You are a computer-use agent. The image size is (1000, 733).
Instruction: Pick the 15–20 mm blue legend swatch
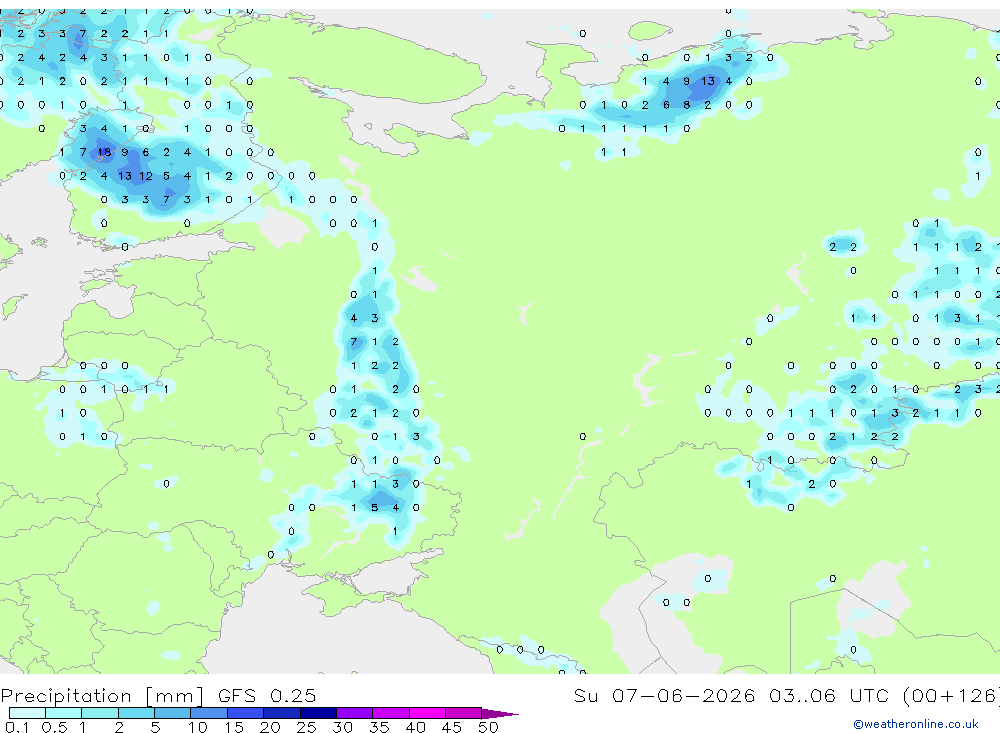pos(245,713)
